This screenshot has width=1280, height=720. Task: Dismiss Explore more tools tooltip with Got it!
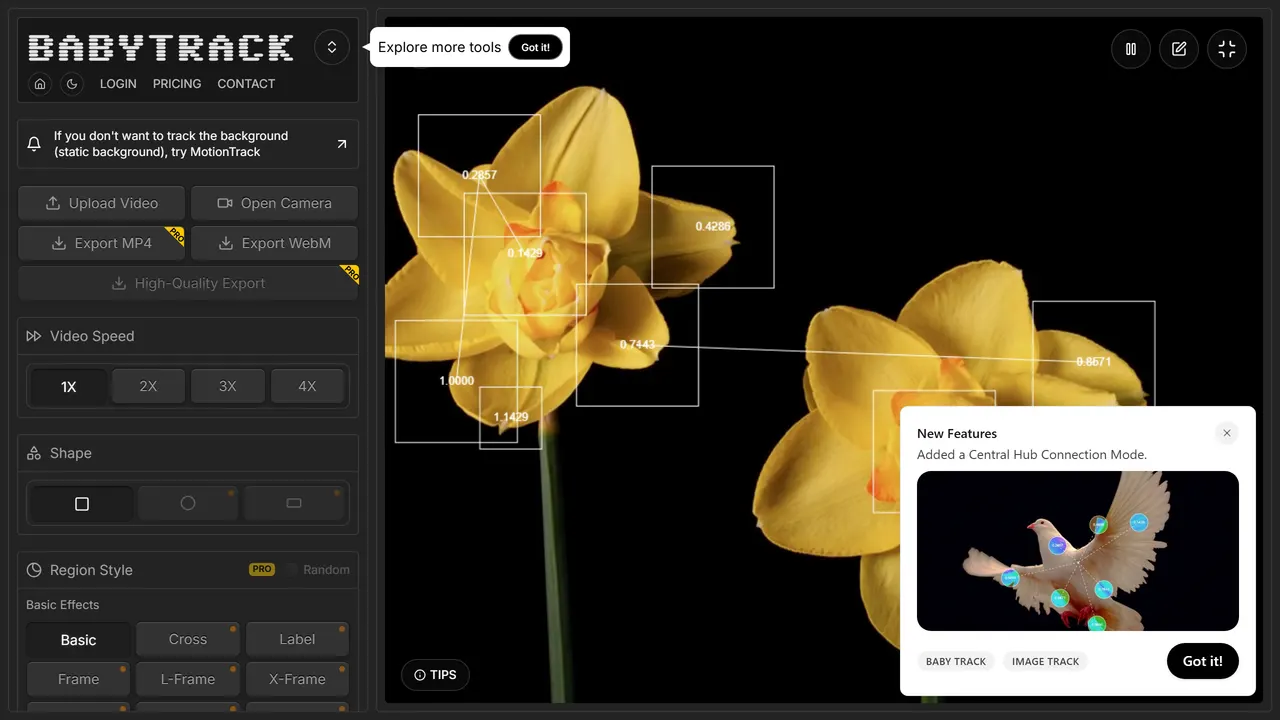coord(535,47)
